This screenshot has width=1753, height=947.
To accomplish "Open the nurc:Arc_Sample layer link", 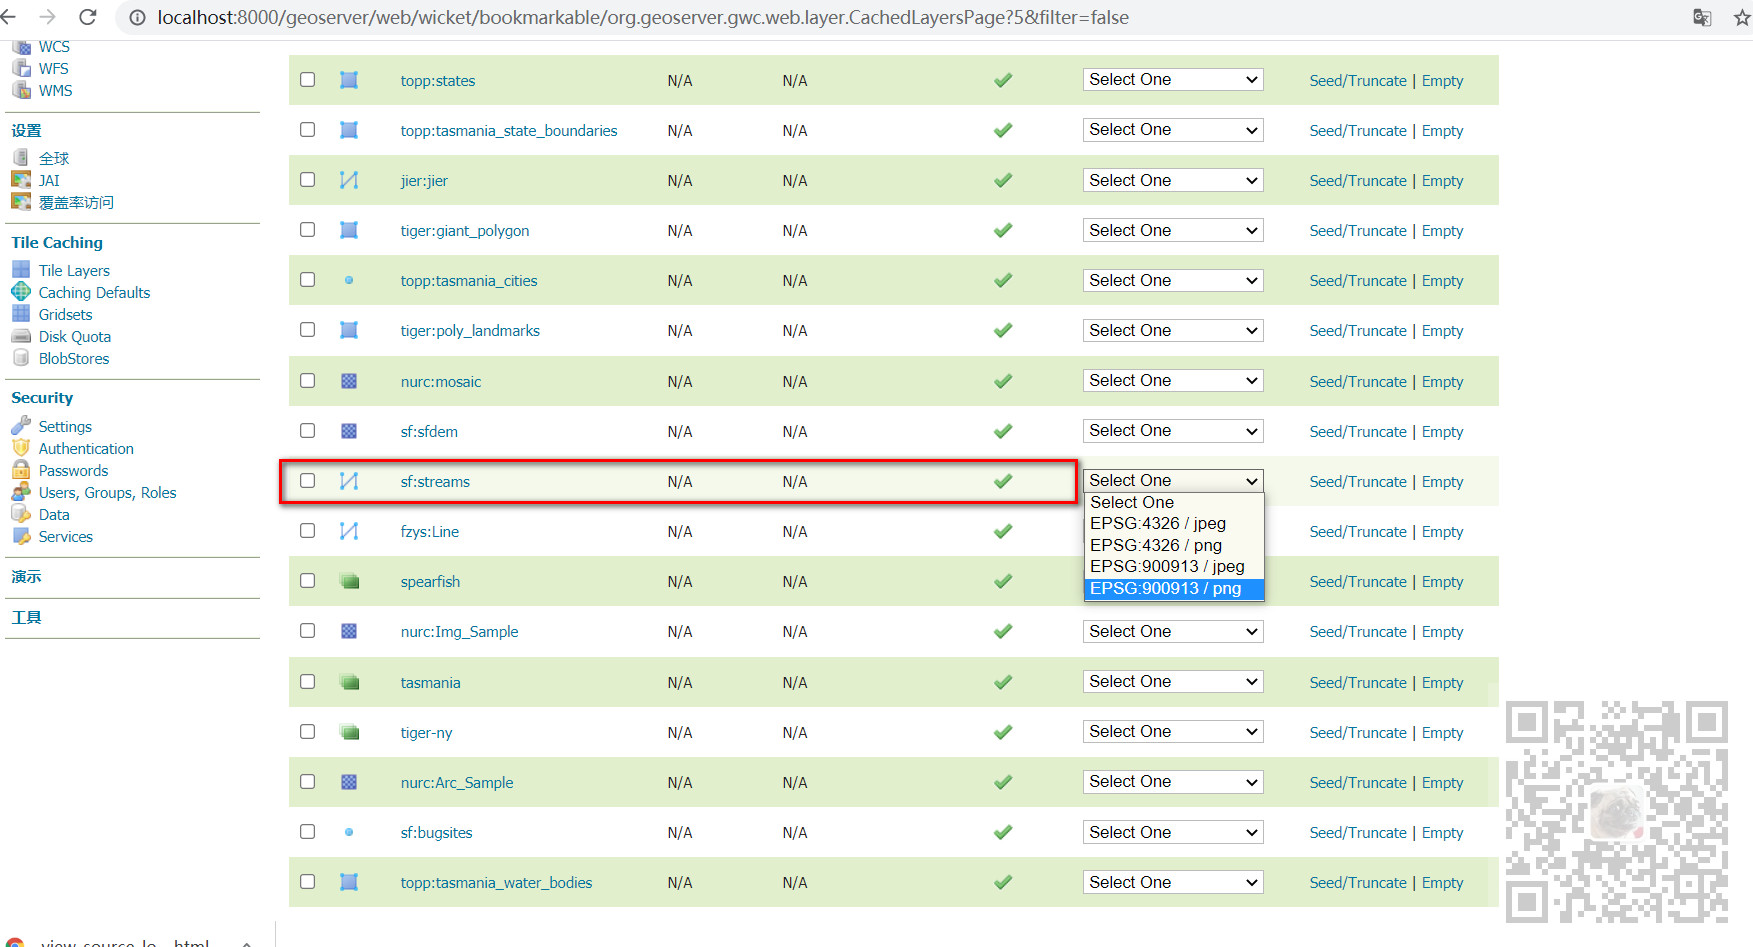I will tap(457, 782).
